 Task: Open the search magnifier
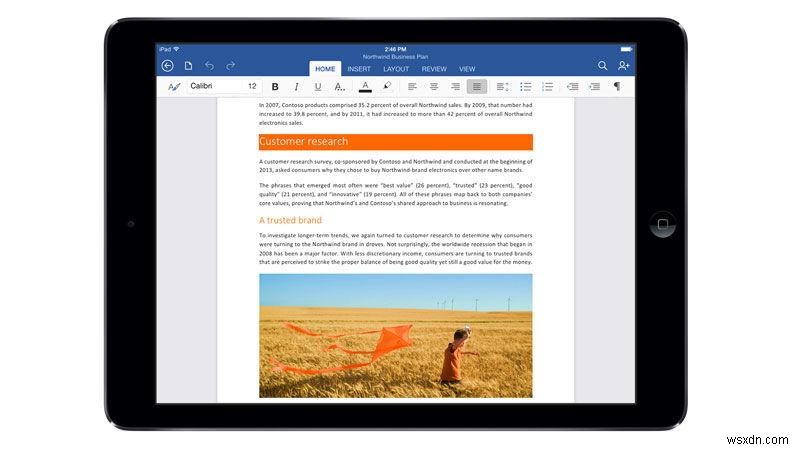point(603,66)
